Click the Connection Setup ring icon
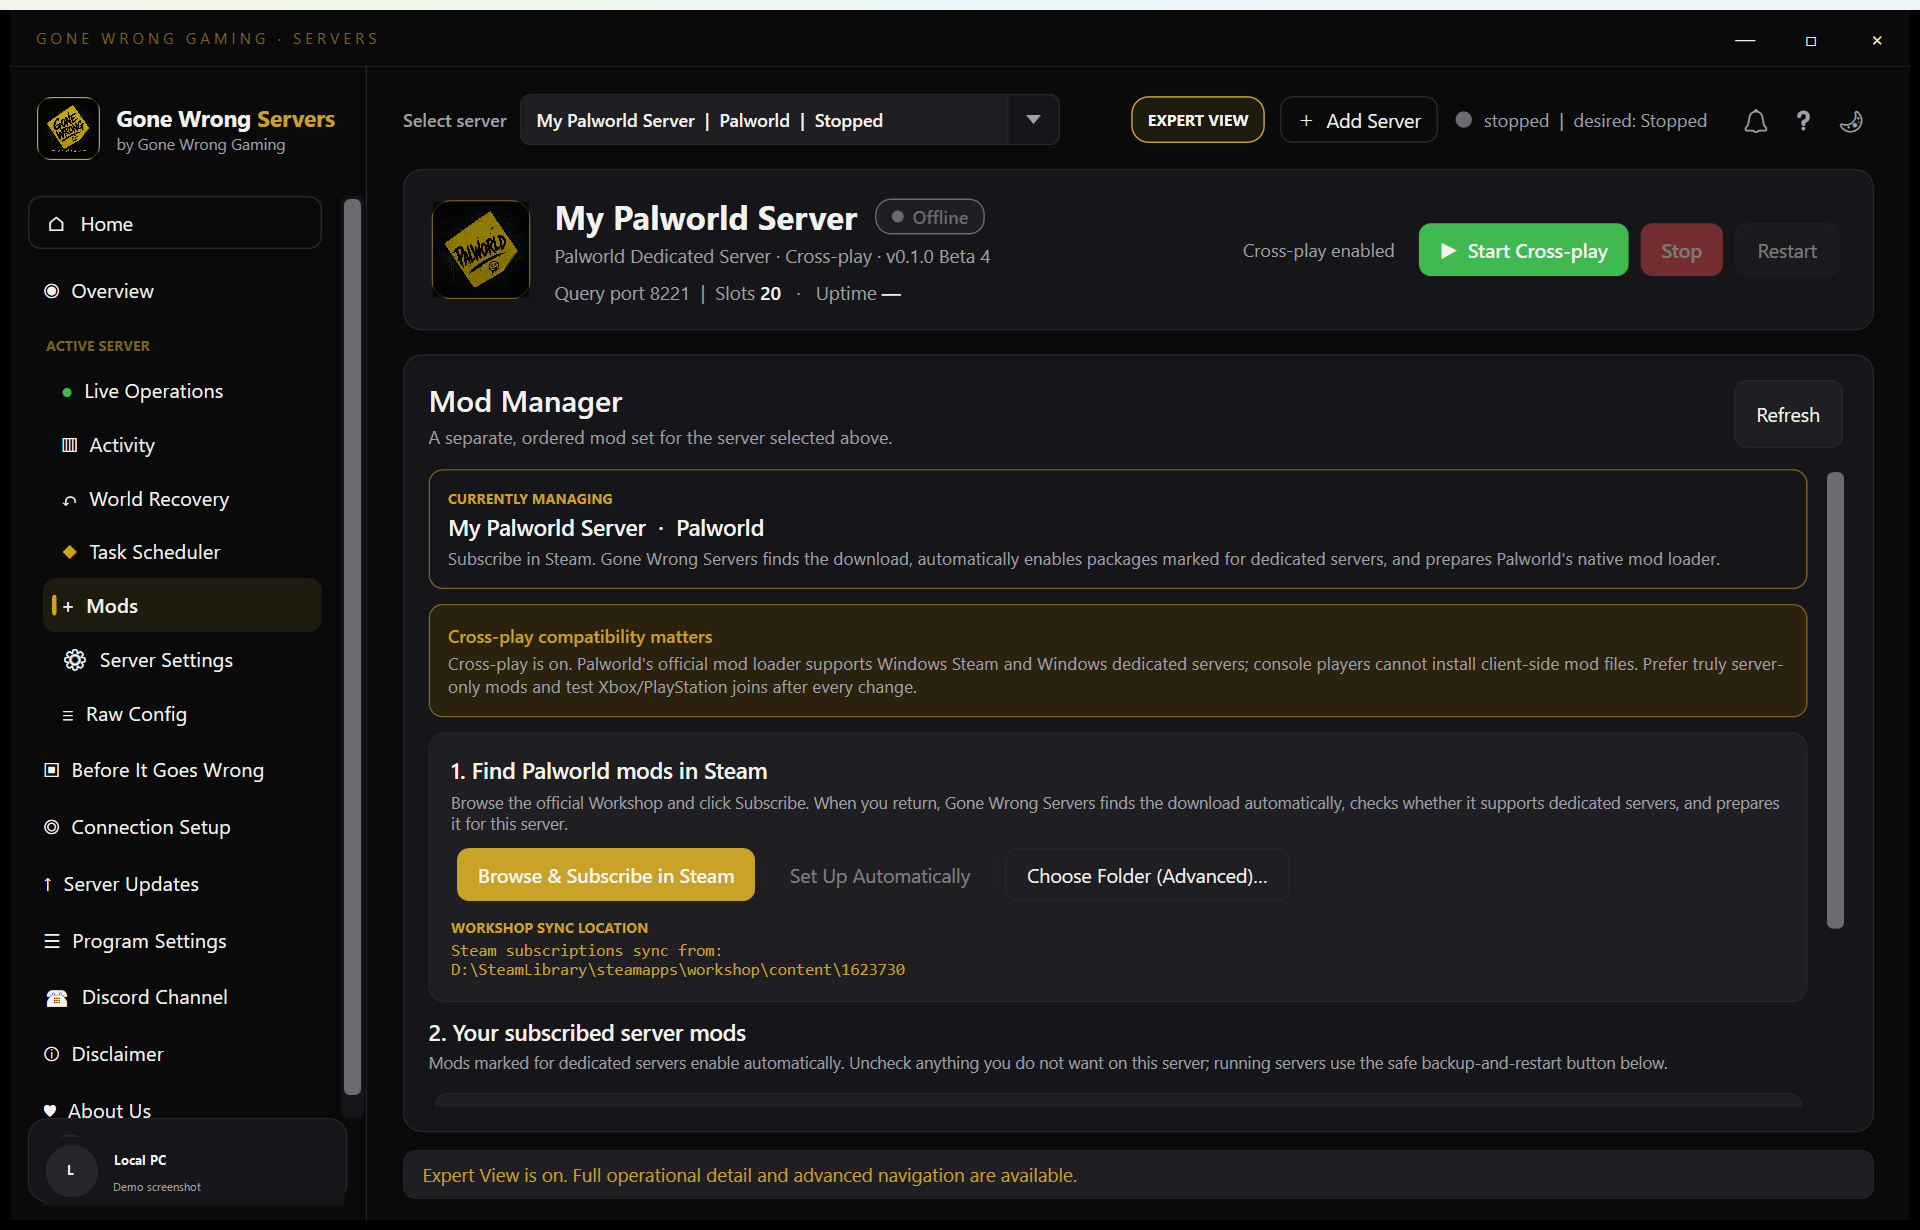Screen dimensions: 1920x1230 tap(52, 827)
